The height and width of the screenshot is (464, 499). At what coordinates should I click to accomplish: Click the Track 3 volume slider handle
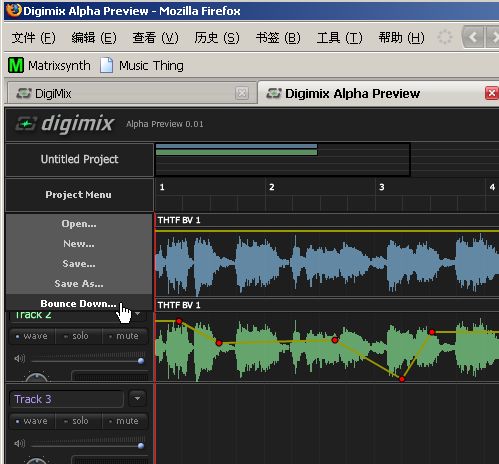[x=141, y=446]
